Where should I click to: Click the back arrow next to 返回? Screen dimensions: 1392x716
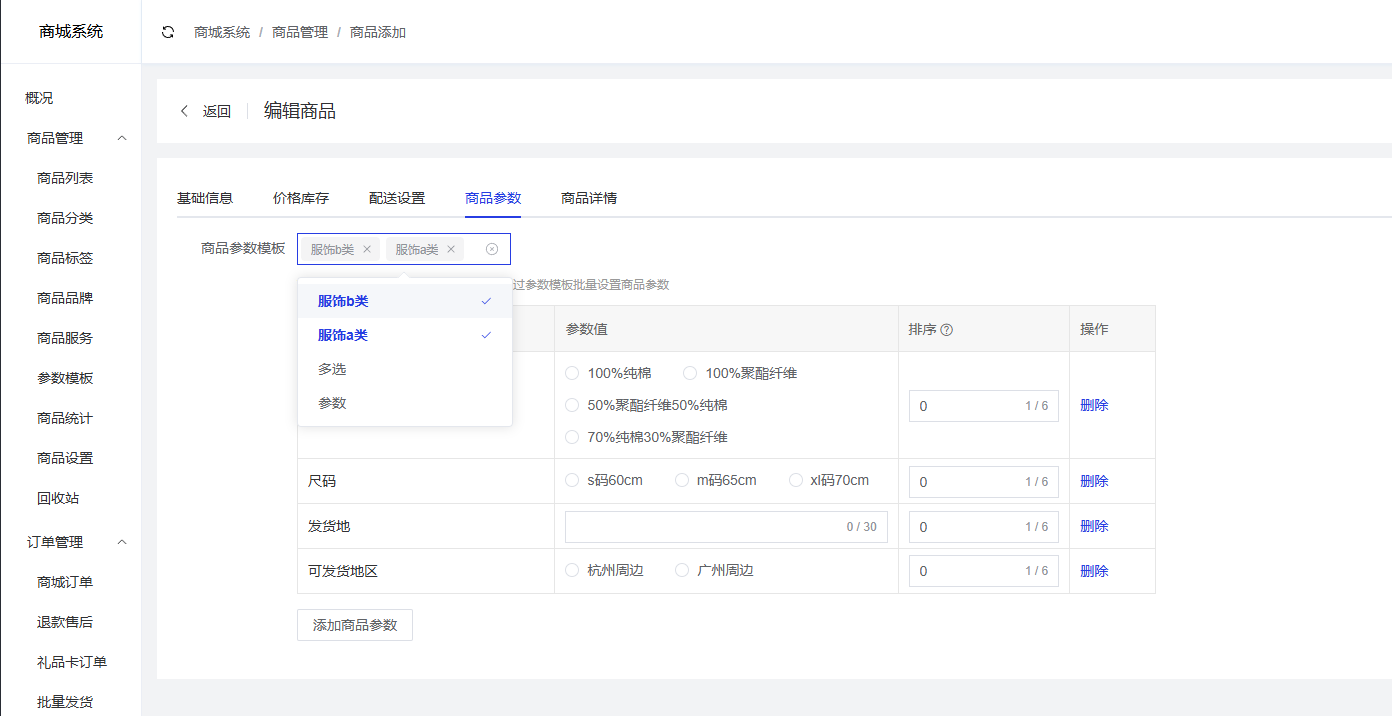click(x=184, y=111)
